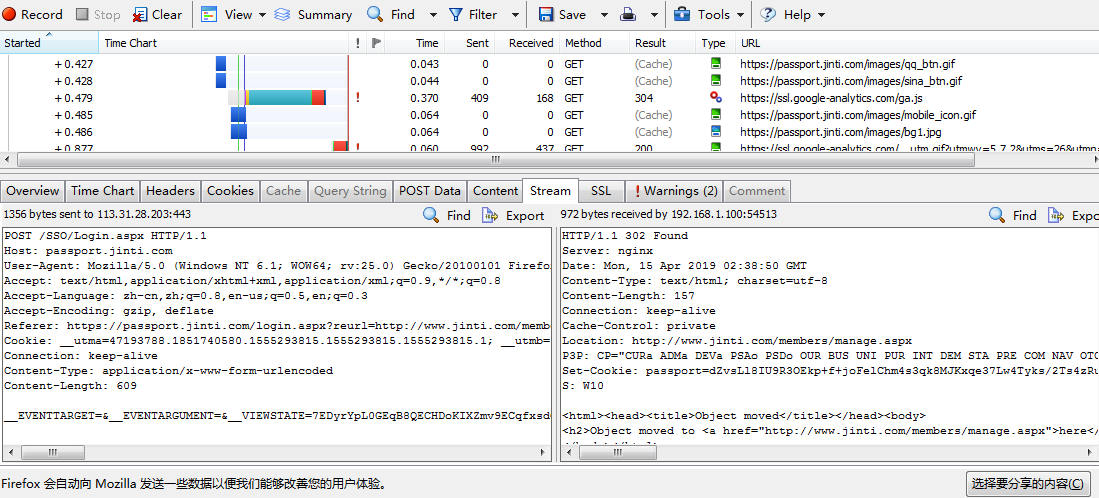Expand the Help dropdown menu
Viewport: 1099px width, 498px height.
[821, 15]
